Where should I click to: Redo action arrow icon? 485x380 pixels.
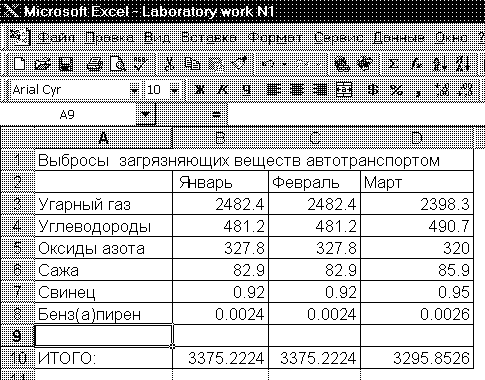(302, 63)
